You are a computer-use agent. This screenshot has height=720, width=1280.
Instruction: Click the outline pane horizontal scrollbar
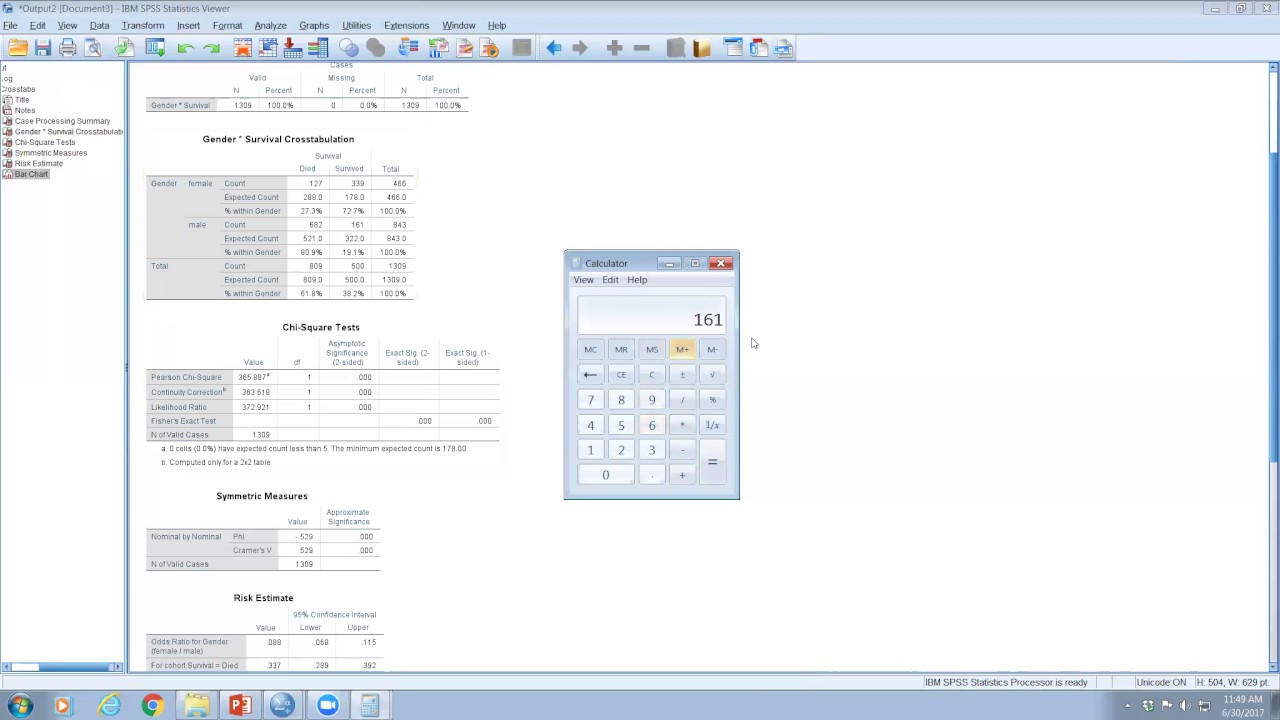(x=62, y=667)
